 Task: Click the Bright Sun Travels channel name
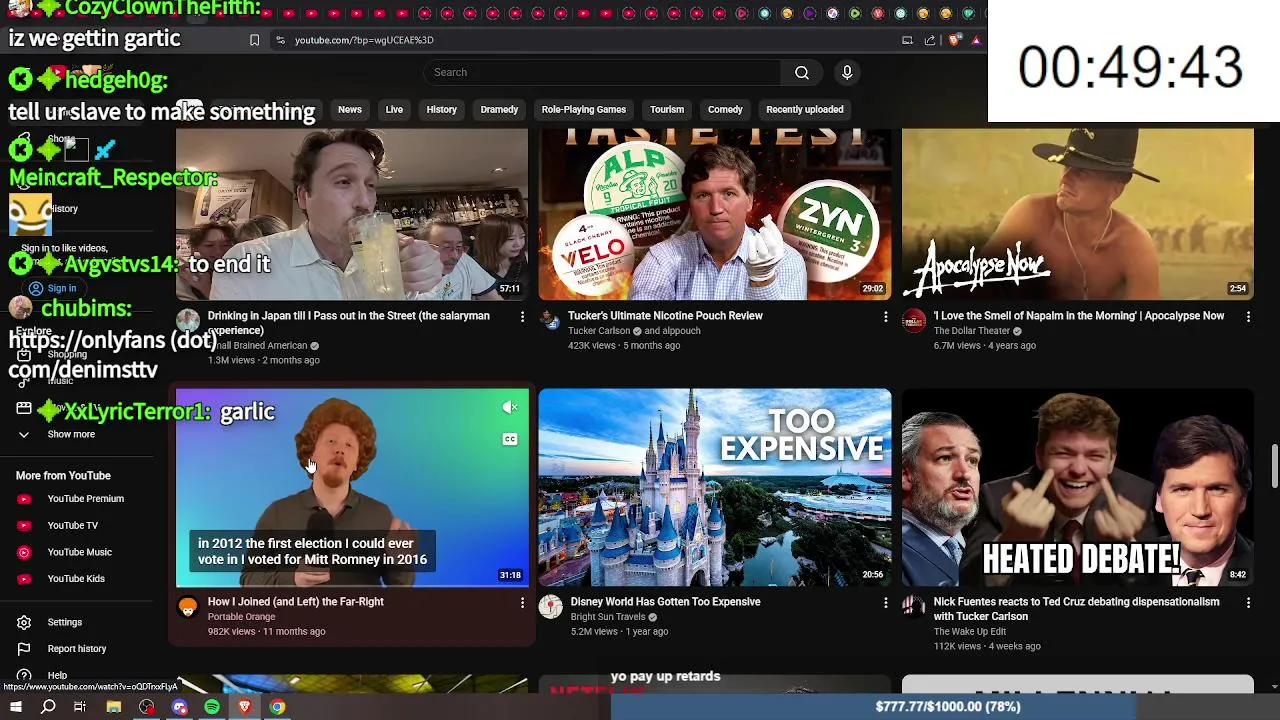coord(608,617)
